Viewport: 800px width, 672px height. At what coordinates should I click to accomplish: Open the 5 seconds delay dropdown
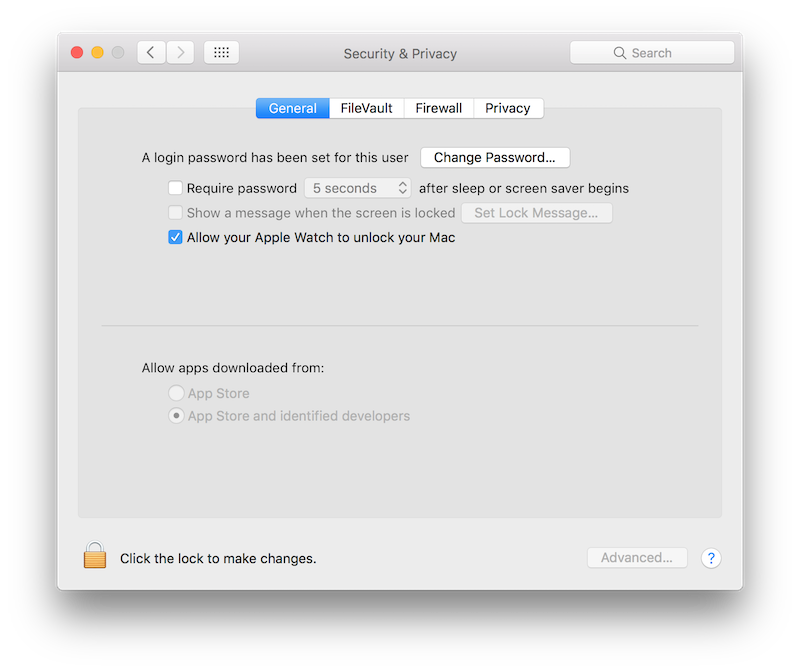358,188
